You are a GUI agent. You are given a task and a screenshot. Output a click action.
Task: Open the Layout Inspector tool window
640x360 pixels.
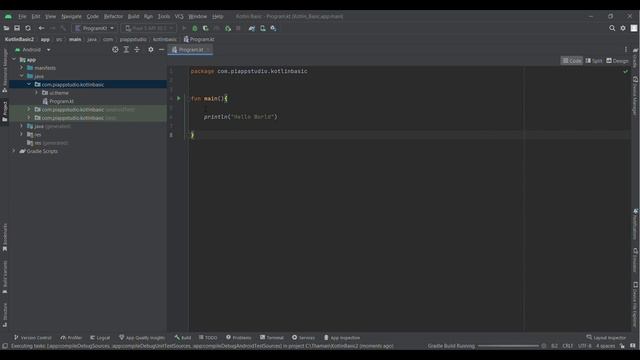606,338
